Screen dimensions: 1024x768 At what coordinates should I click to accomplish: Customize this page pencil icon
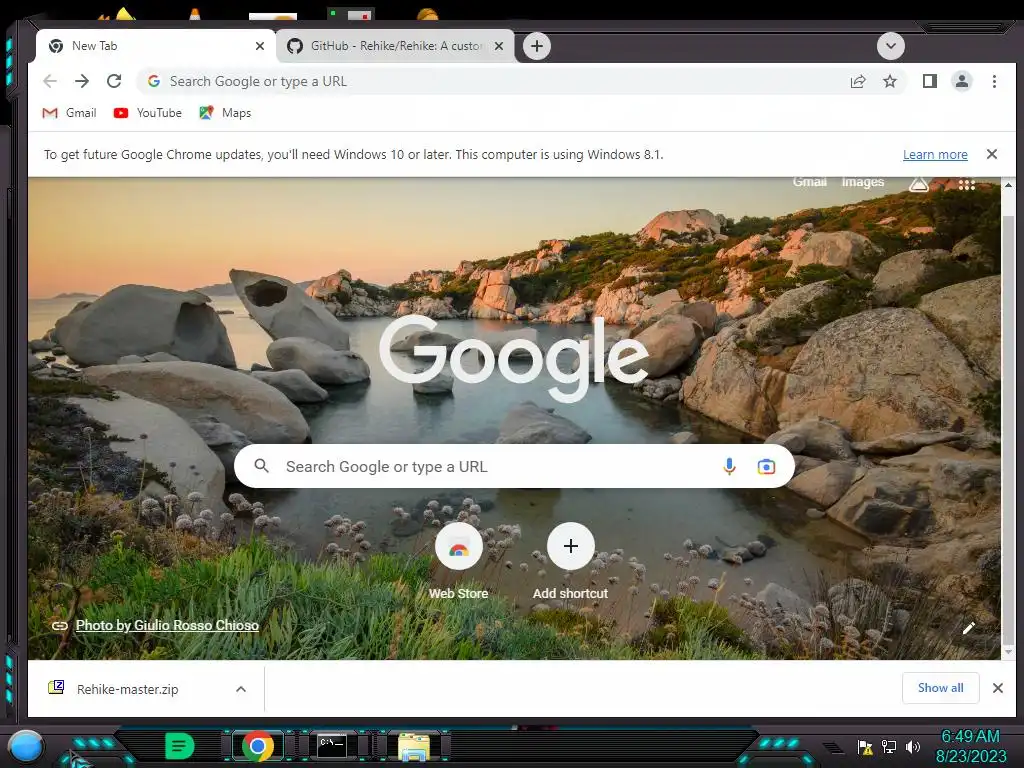(x=968, y=628)
